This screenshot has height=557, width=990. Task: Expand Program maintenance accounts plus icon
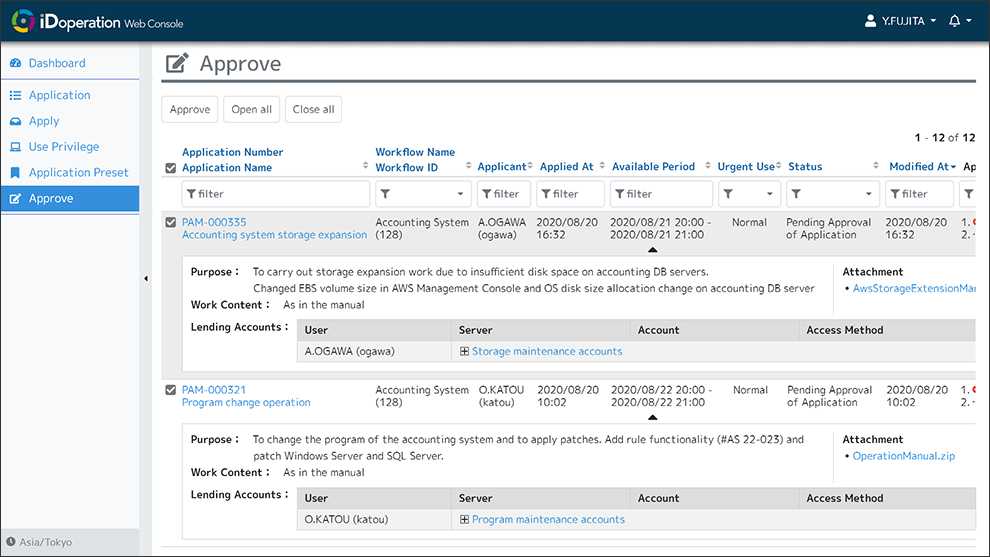[x=464, y=520]
